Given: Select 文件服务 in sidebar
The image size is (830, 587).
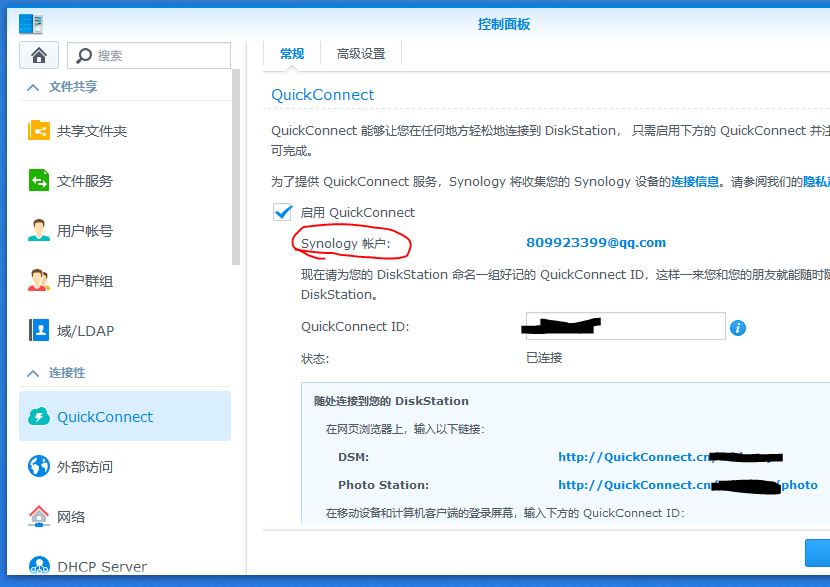Looking at the screenshot, I should [85, 181].
